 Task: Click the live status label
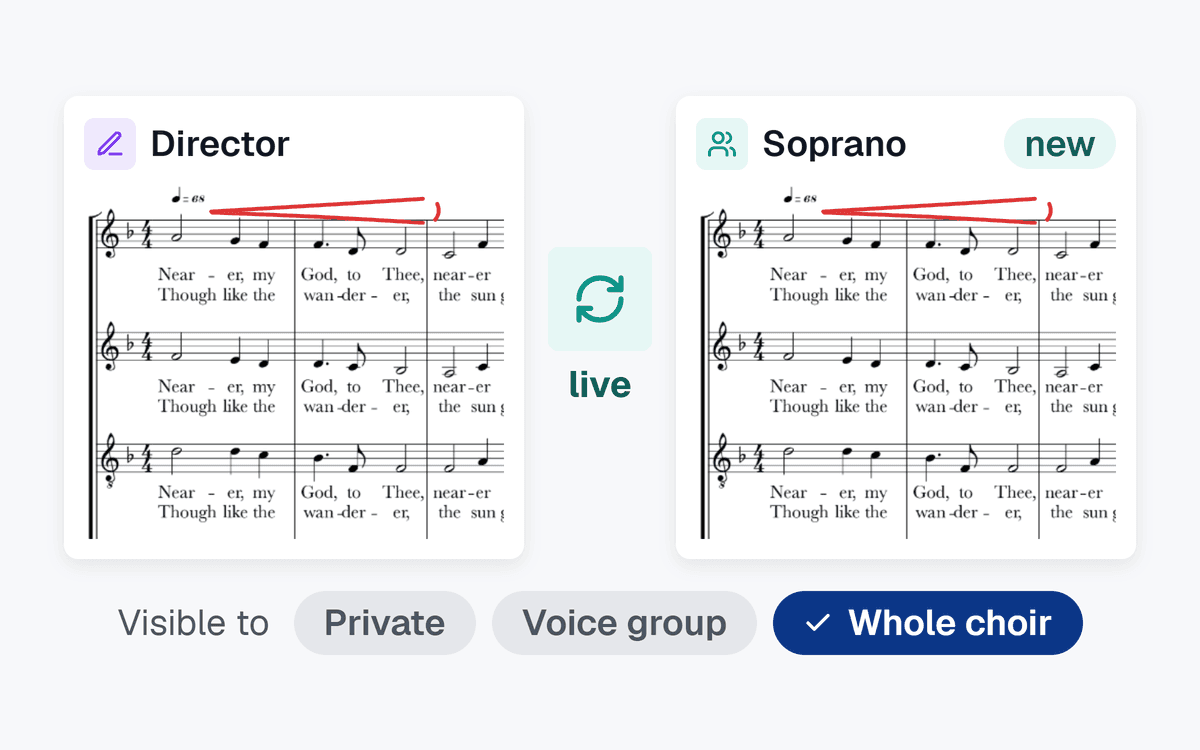tap(600, 384)
